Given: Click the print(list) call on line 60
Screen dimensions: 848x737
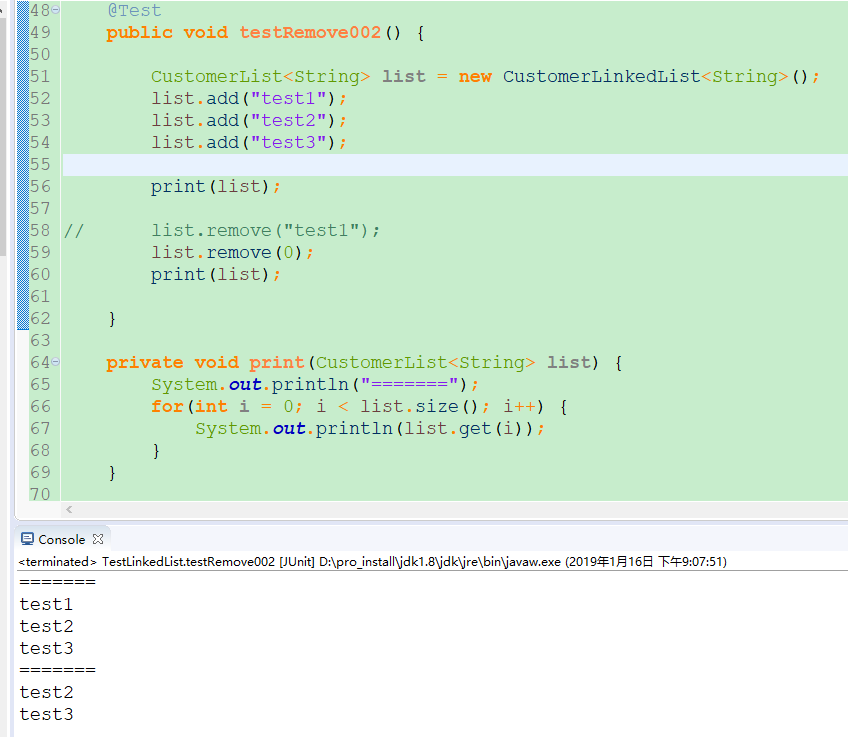Looking at the screenshot, I should coord(215,275).
